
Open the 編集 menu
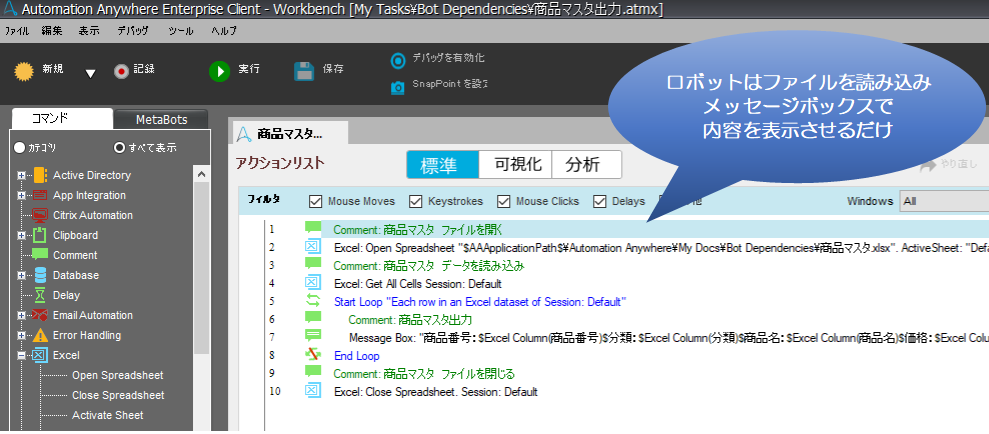coord(52,31)
